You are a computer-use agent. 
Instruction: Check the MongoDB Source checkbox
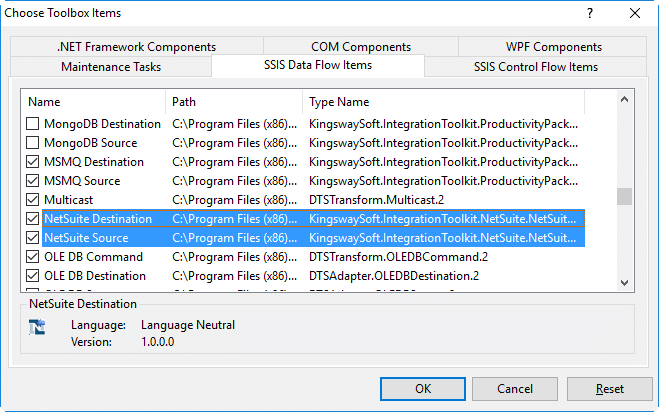pos(32,143)
